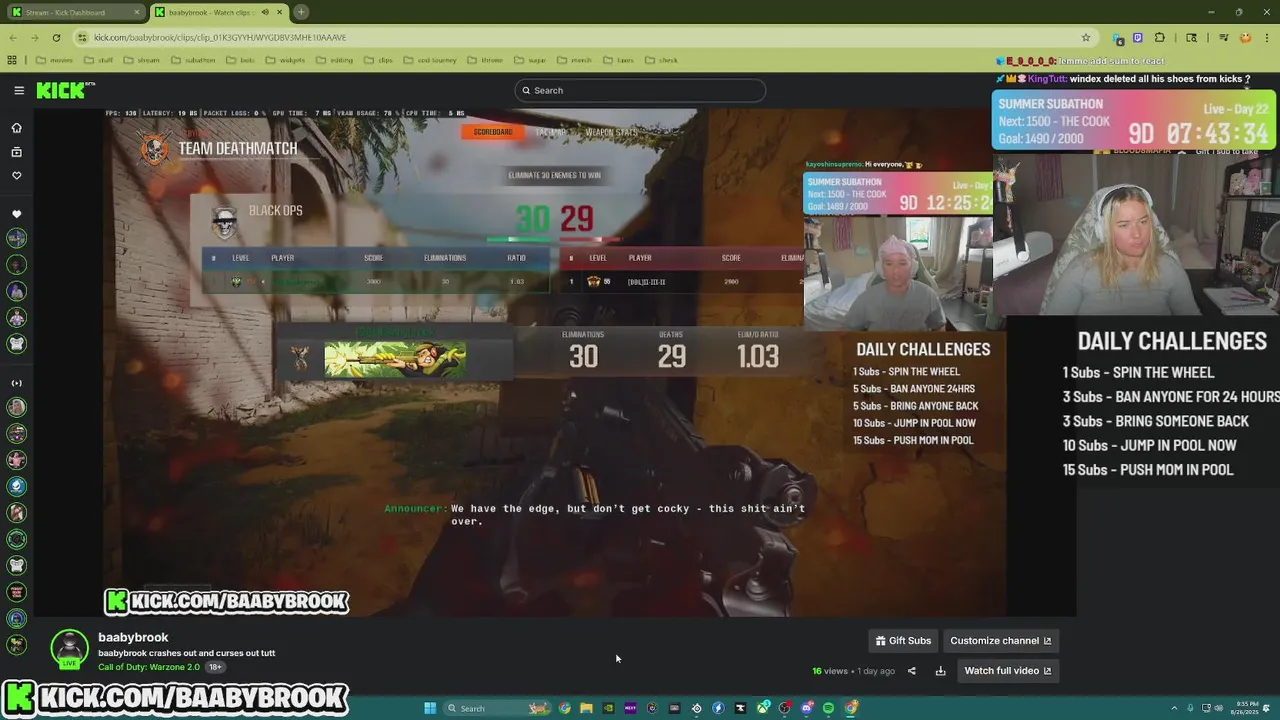
Task: Open the bots bookmark folder
Action: [240, 60]
